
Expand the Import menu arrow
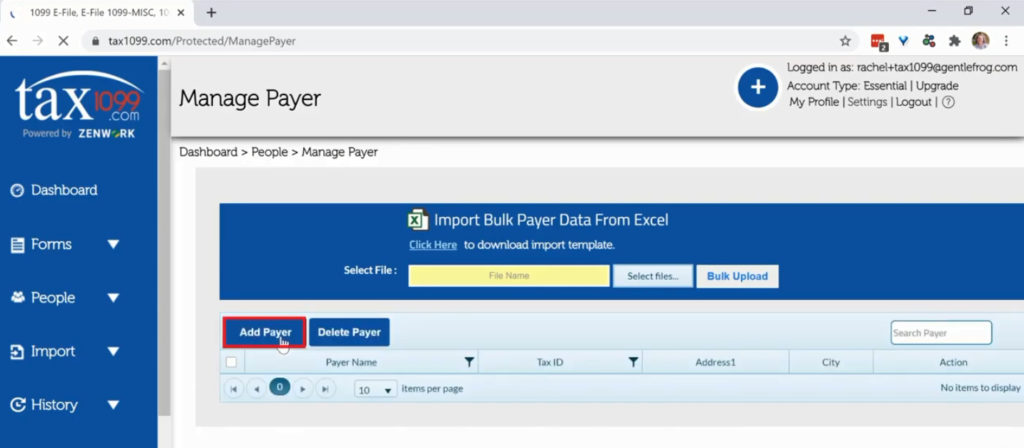pos(114,352)
